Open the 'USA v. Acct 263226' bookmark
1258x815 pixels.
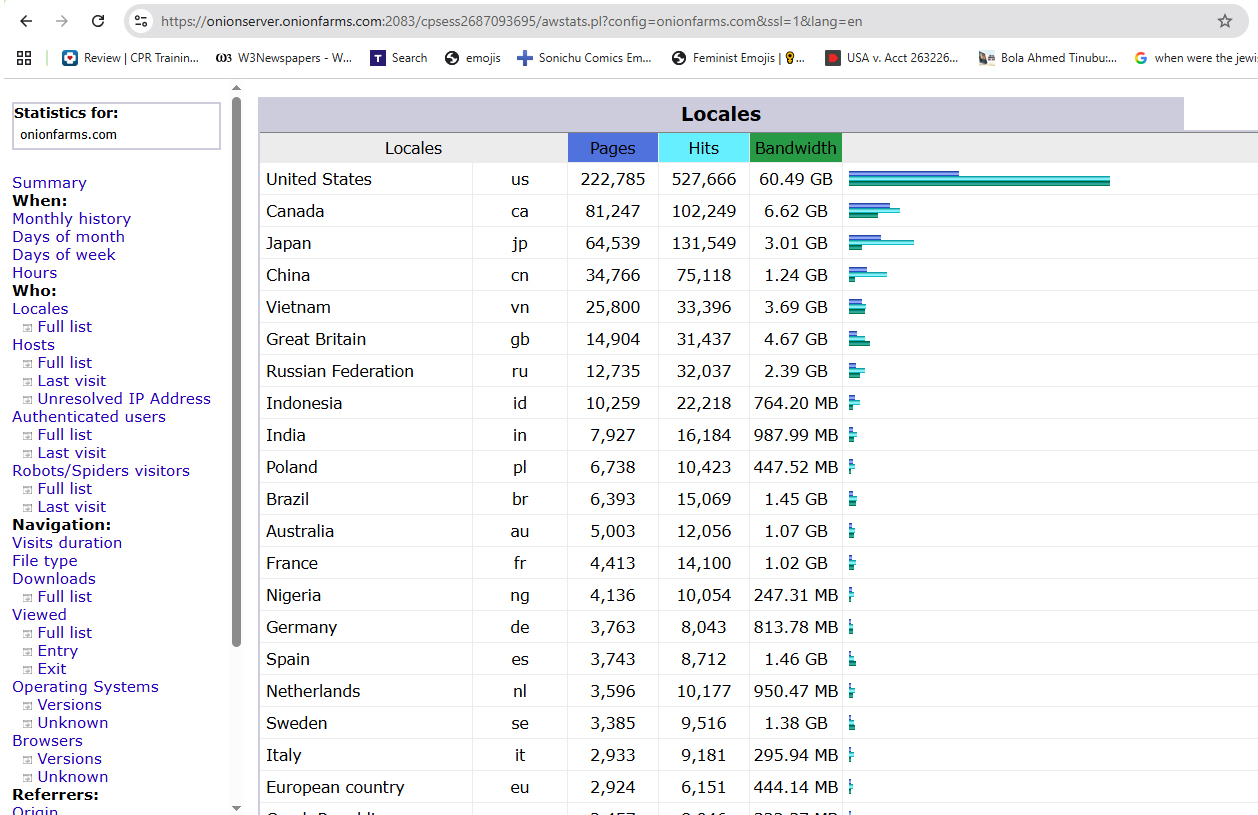coord(891,58)
